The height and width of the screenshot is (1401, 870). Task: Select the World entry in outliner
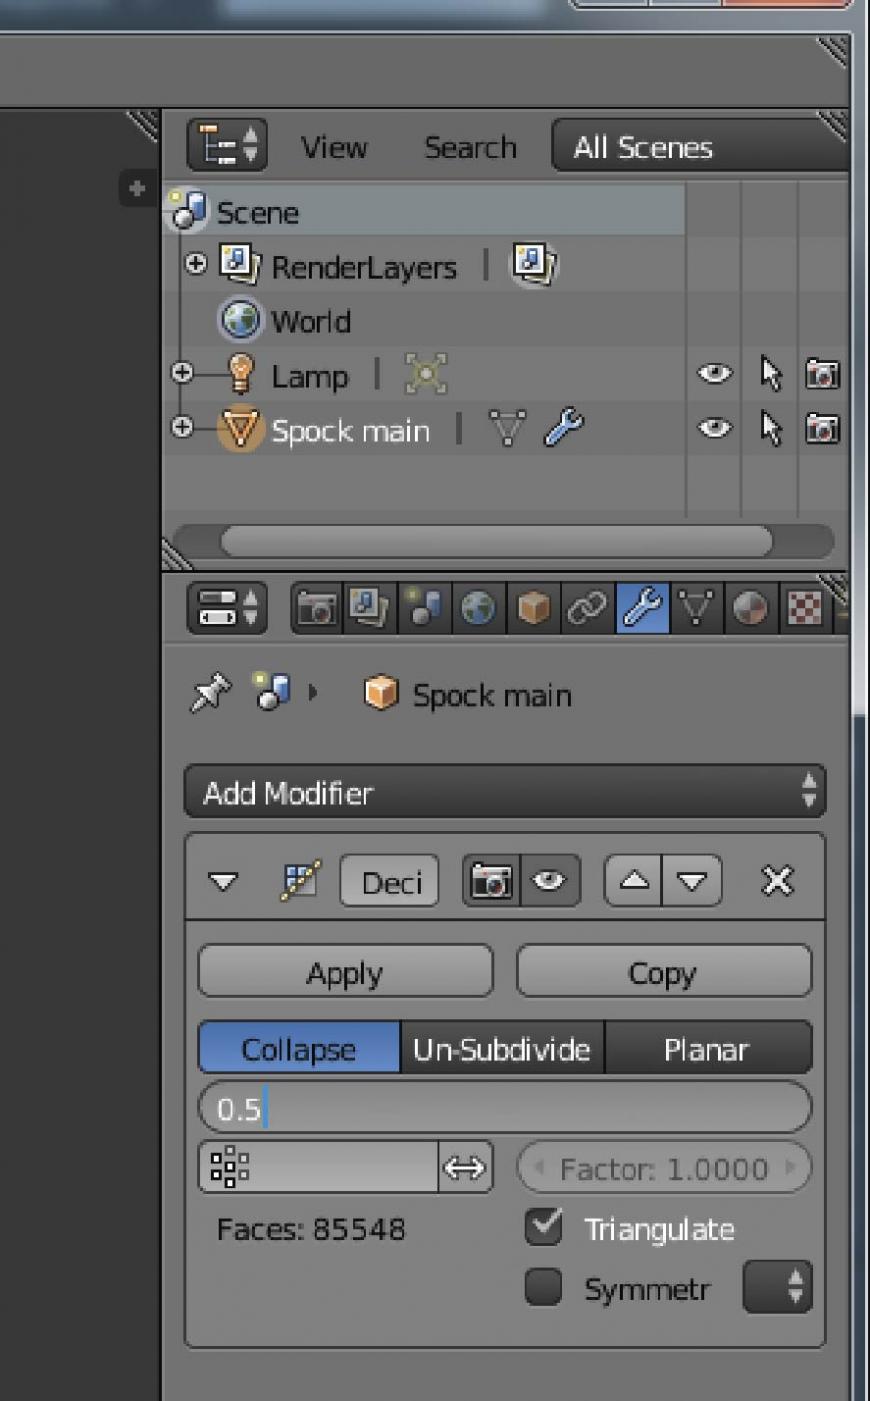click(310, 322)
